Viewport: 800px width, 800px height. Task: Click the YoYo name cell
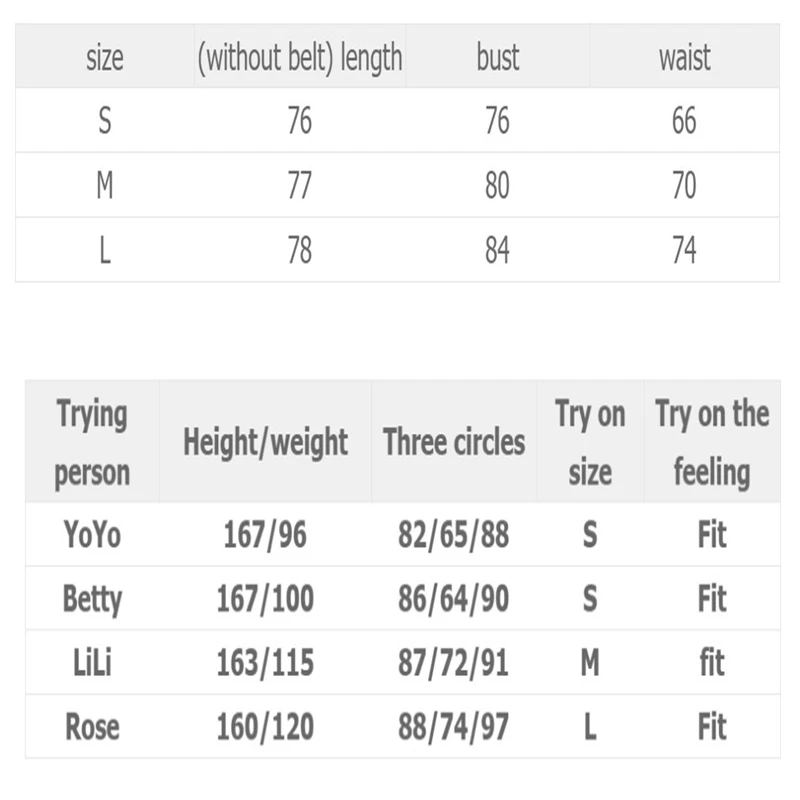coord(92,535)
